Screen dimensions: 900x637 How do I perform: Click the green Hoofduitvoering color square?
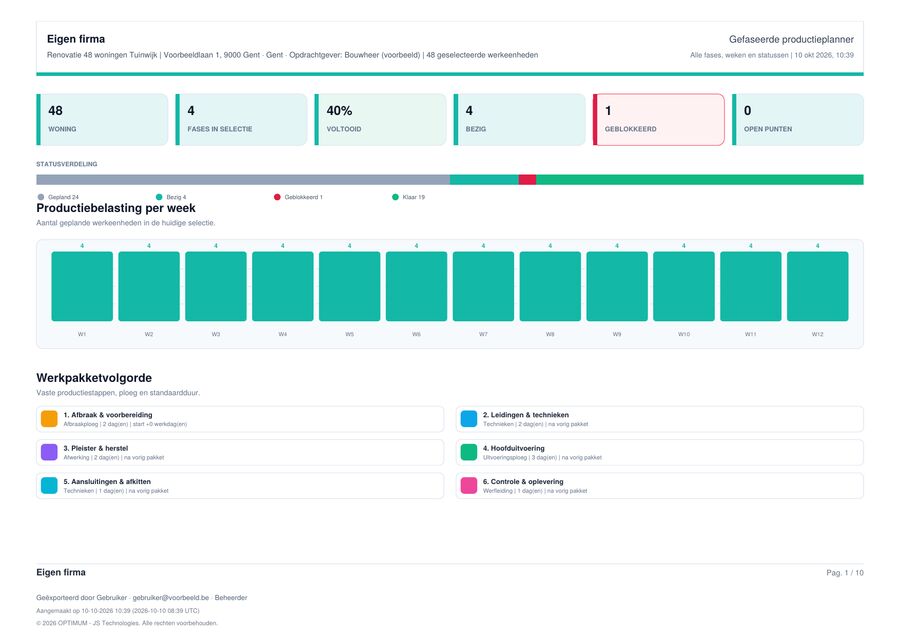(469, 452)
